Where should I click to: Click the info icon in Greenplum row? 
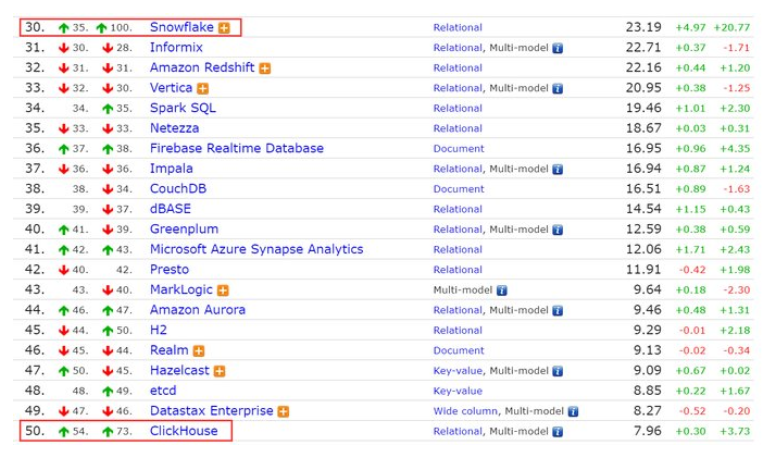(558, 230)
